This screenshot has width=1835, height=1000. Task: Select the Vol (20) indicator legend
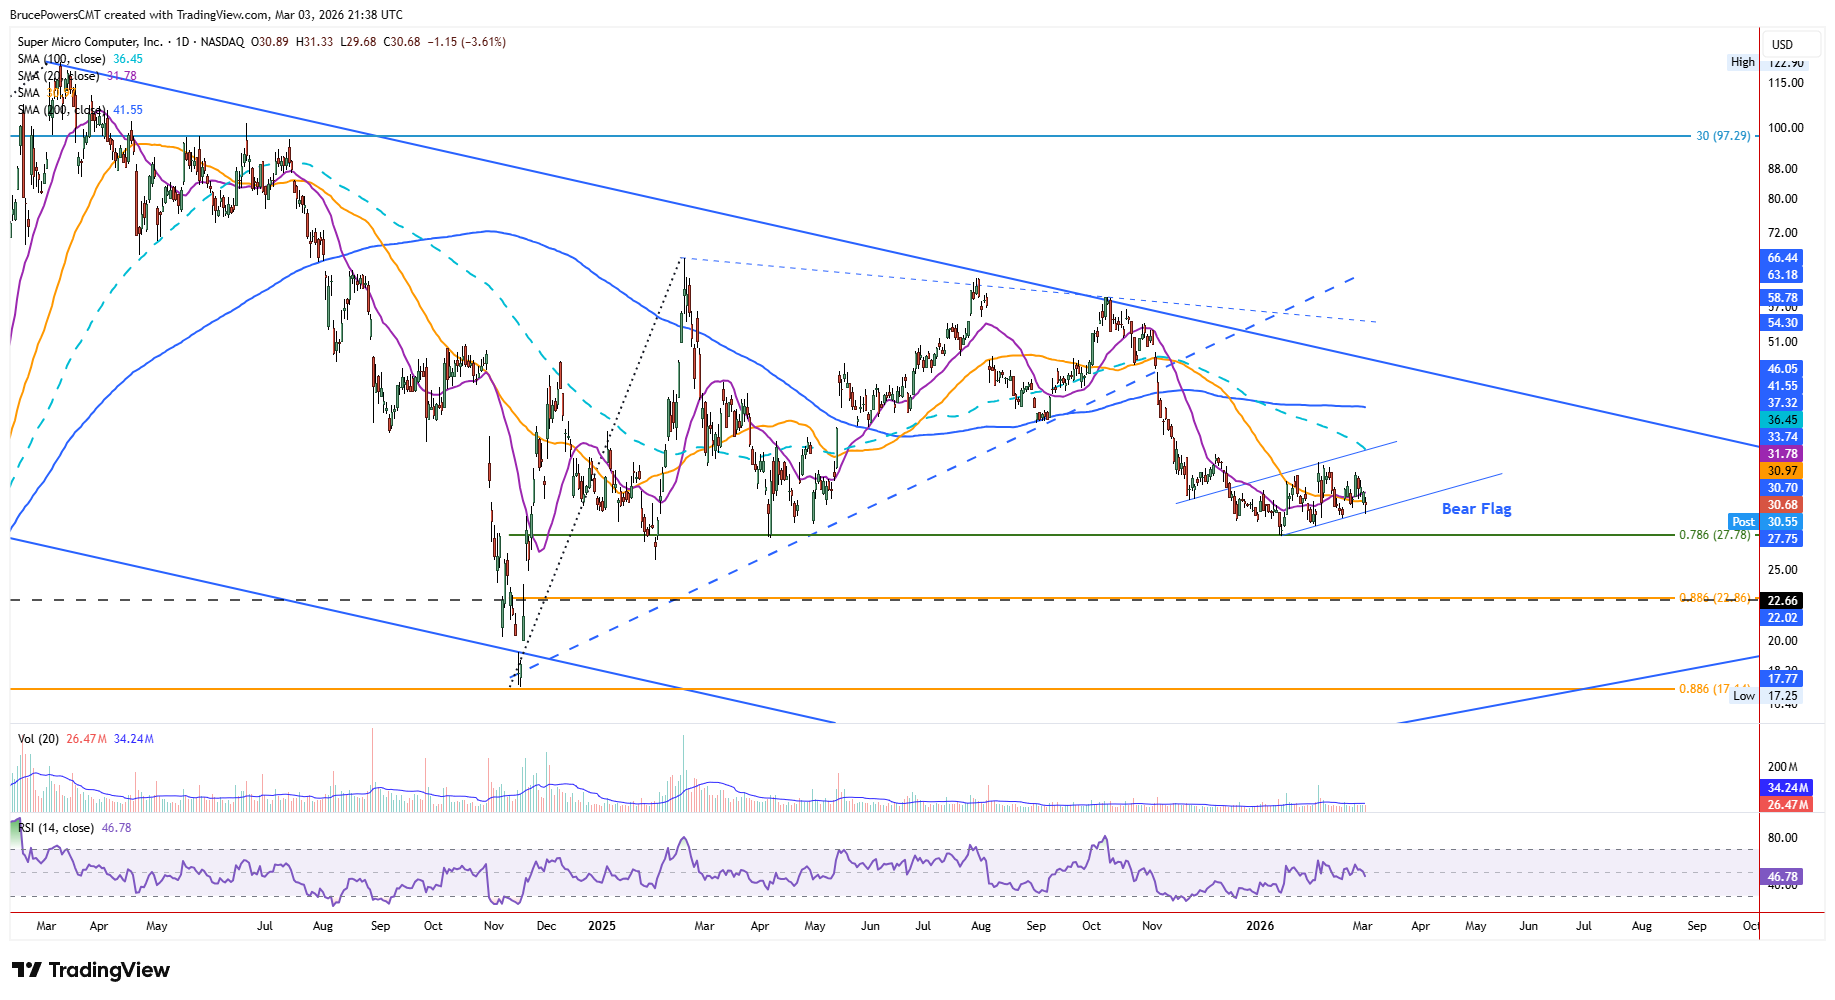click(86, 739)
